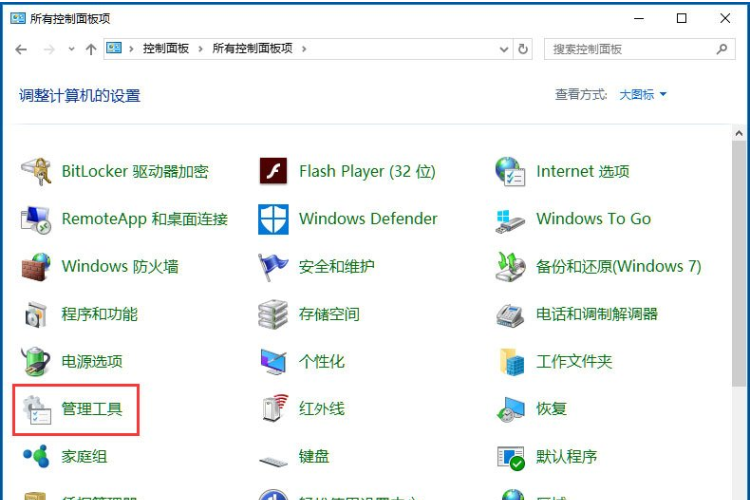750x500 pixels.
Task: Click the RemoteApp 和桌面连接 icon
Action: (36, 219)
